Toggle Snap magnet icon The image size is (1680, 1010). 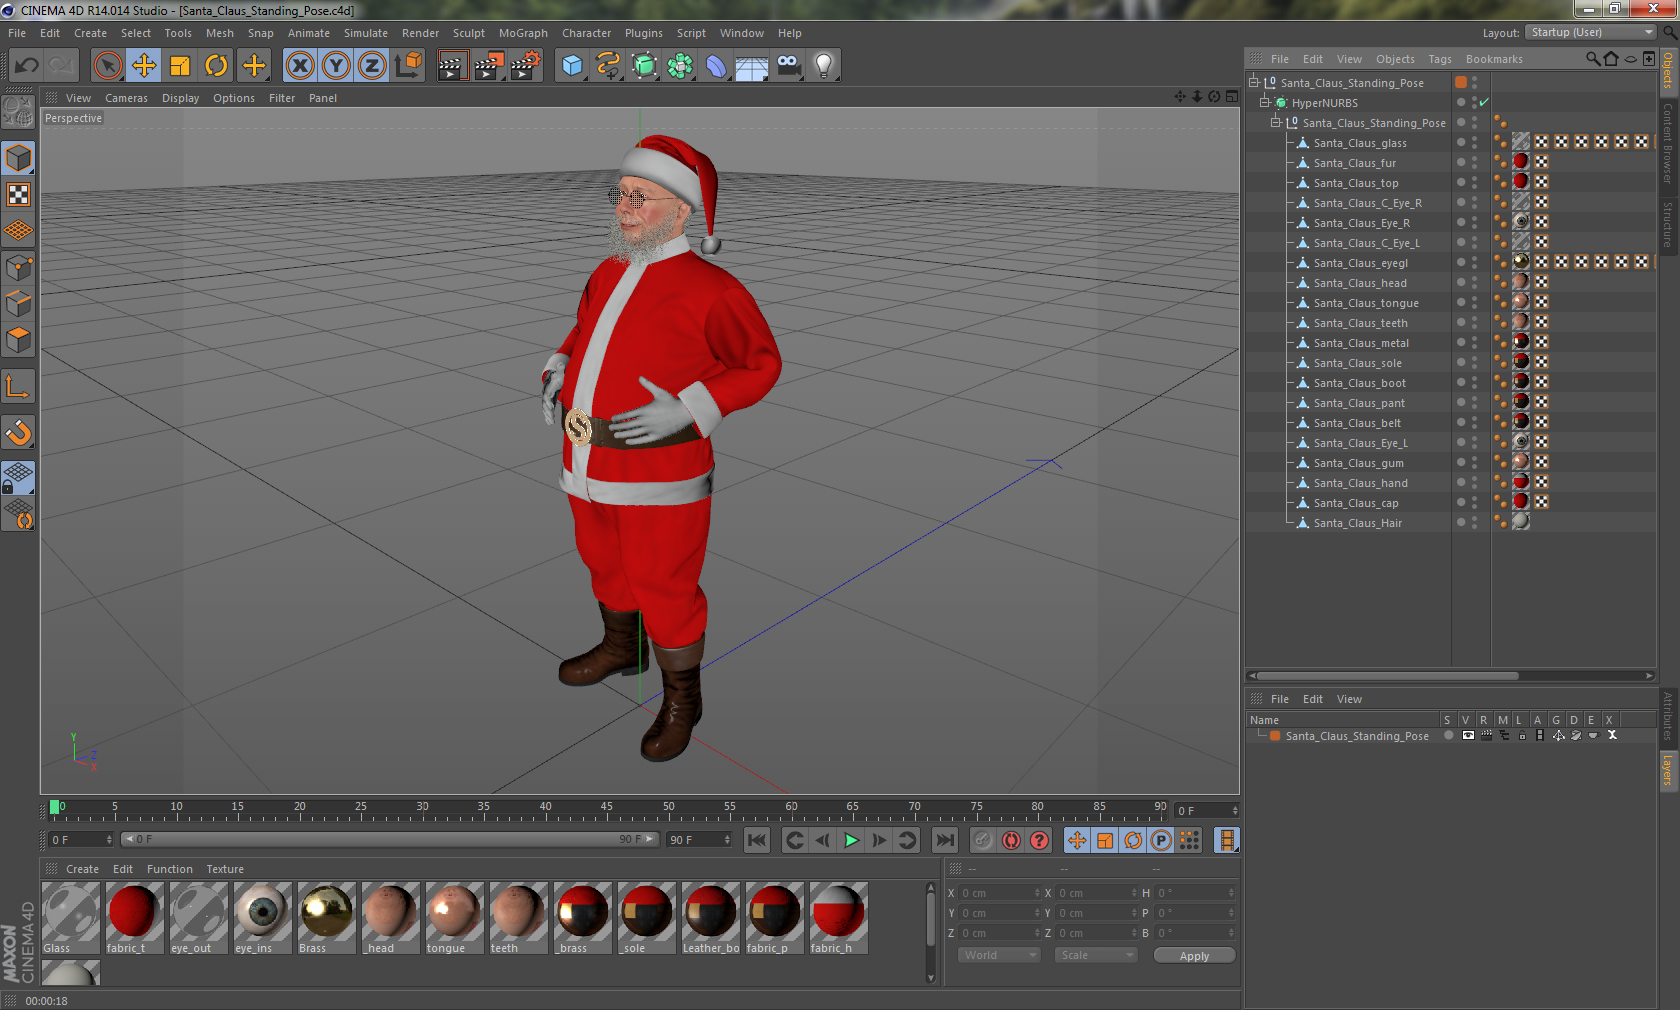point(18,432)
